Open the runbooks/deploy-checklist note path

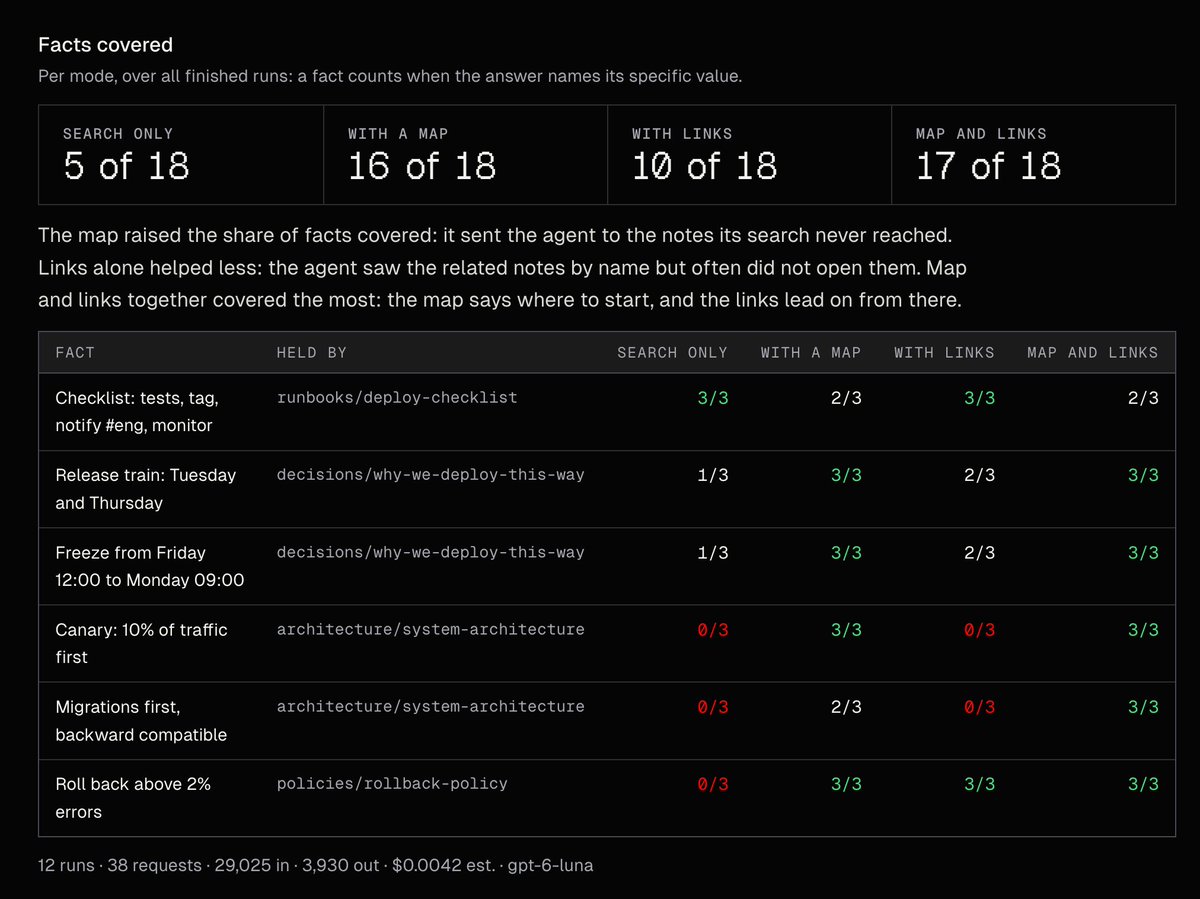pyautogui.click(x=397, y=398)
